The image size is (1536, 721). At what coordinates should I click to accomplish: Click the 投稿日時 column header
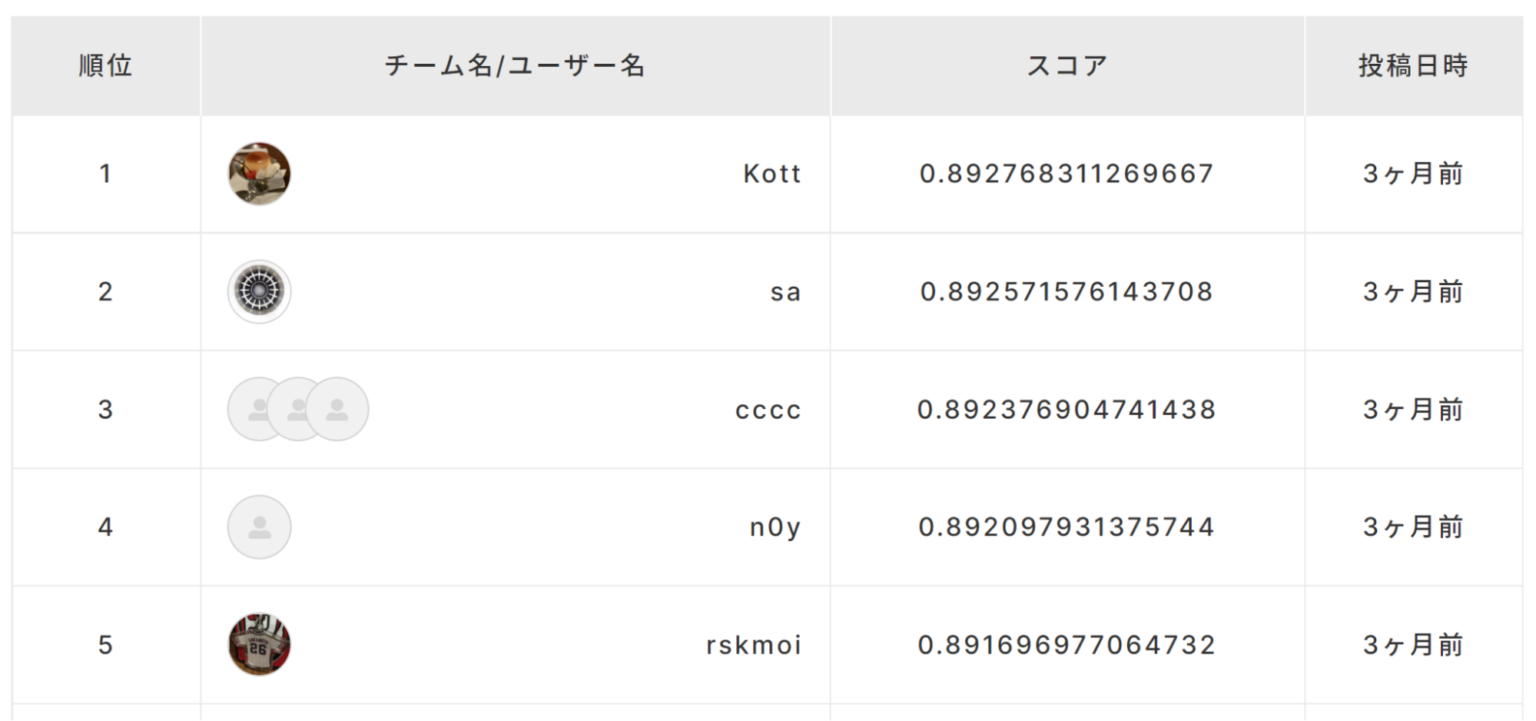[1414, 66]
